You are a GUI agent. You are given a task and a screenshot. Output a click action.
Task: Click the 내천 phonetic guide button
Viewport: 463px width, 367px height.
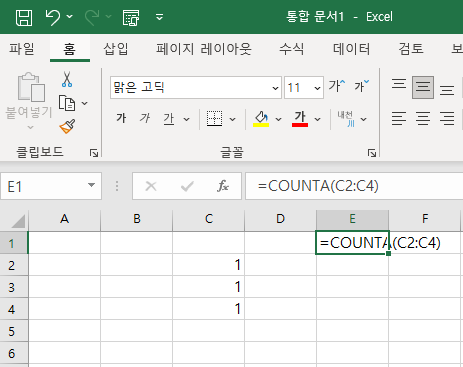346,119
